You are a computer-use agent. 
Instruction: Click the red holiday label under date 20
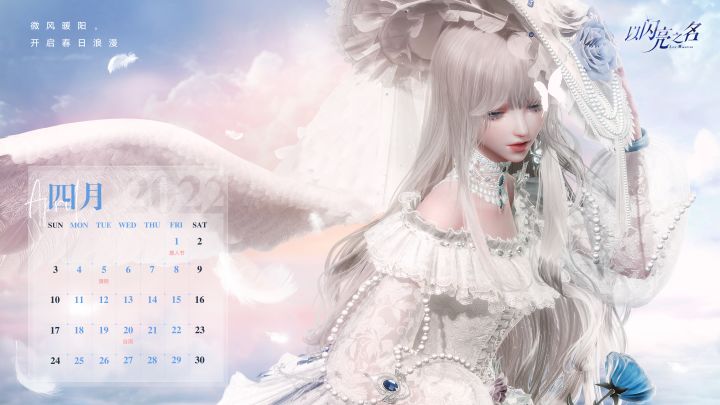point(128,342)
